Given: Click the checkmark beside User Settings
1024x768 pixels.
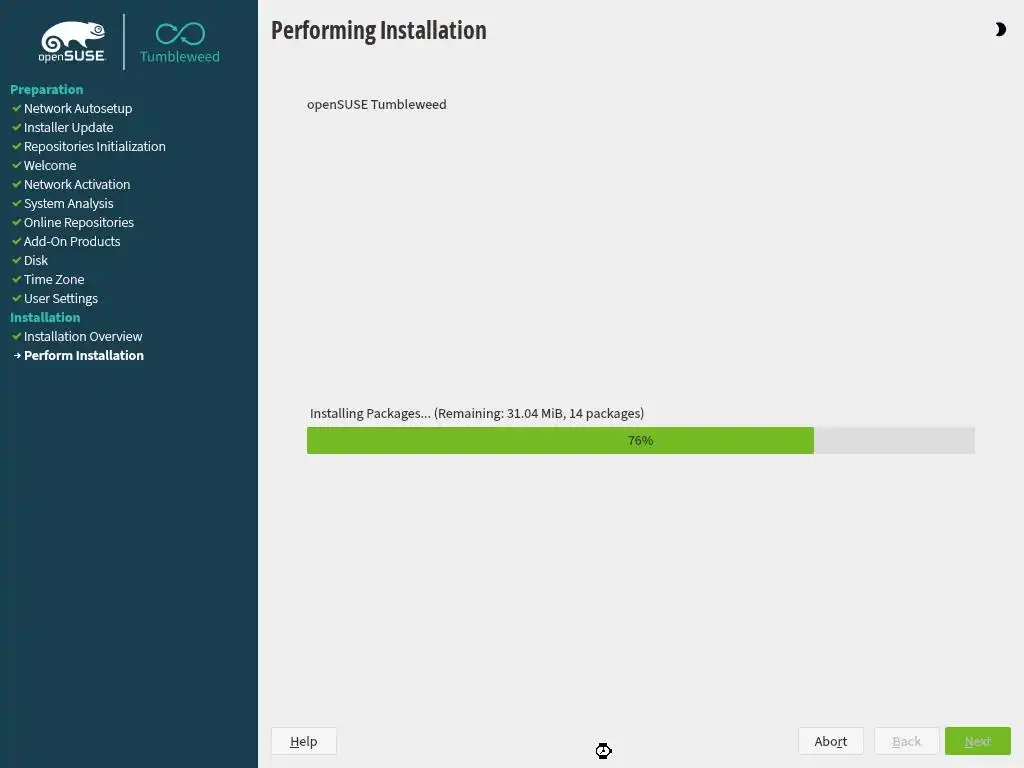Looking at the screenshot, I should (17, 298).
